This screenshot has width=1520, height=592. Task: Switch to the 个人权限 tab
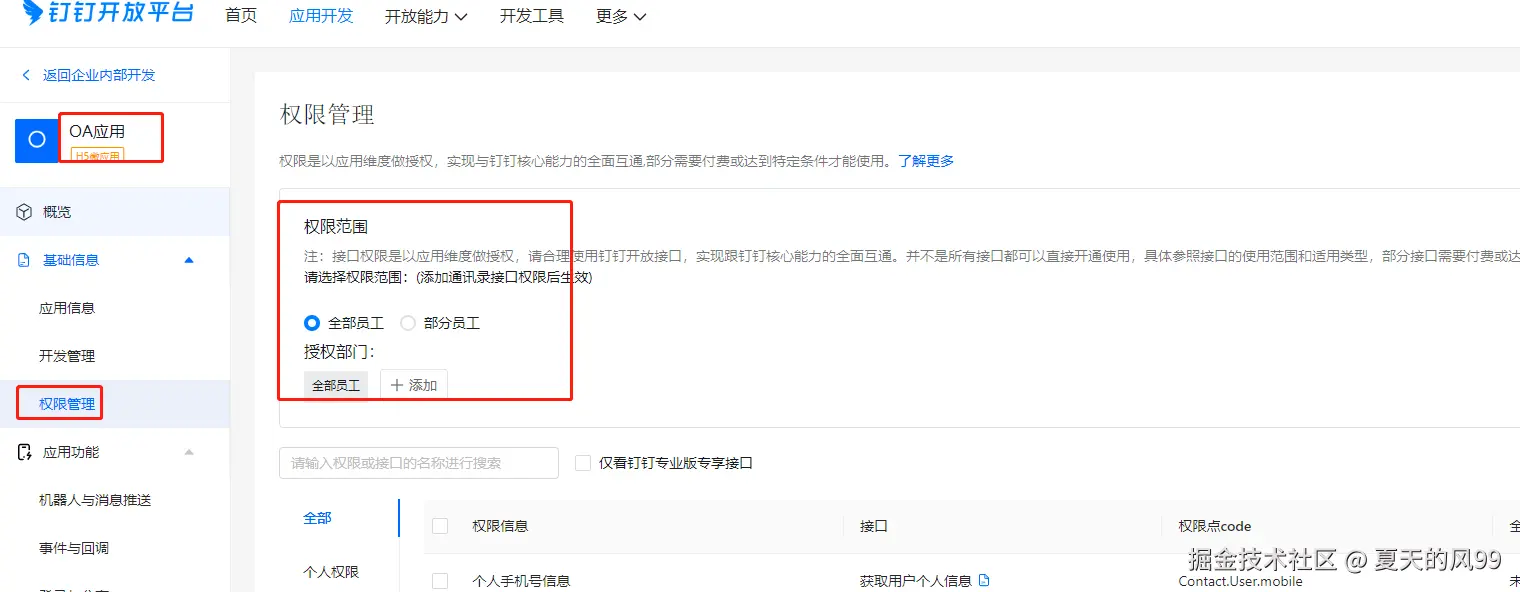click(x=330, y=570)
